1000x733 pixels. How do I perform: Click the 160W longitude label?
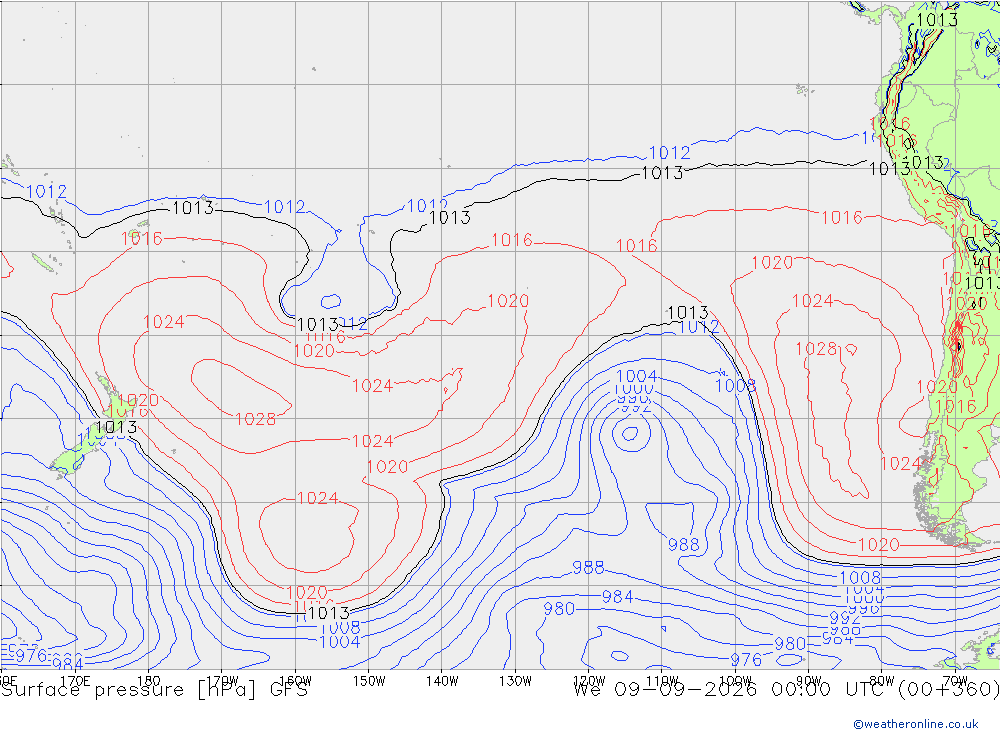(295, 681)
